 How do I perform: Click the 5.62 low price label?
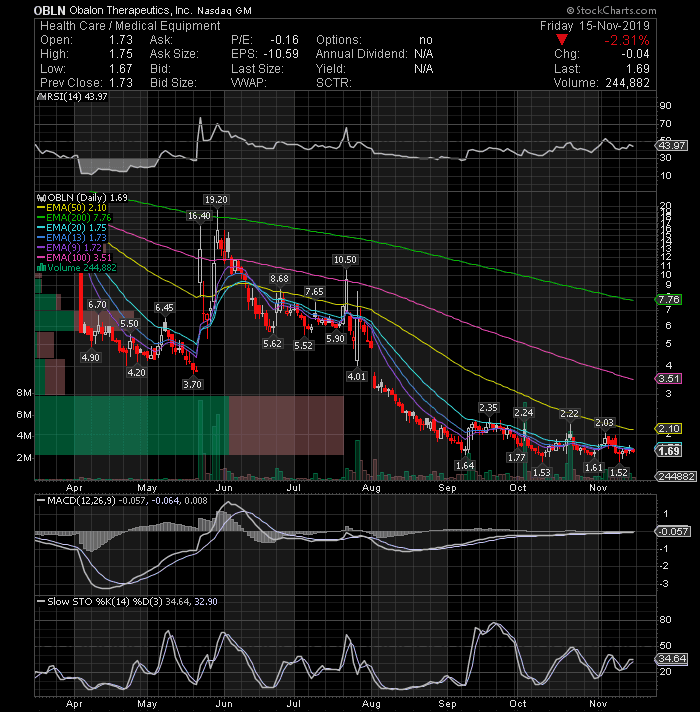tap(272, 344)
